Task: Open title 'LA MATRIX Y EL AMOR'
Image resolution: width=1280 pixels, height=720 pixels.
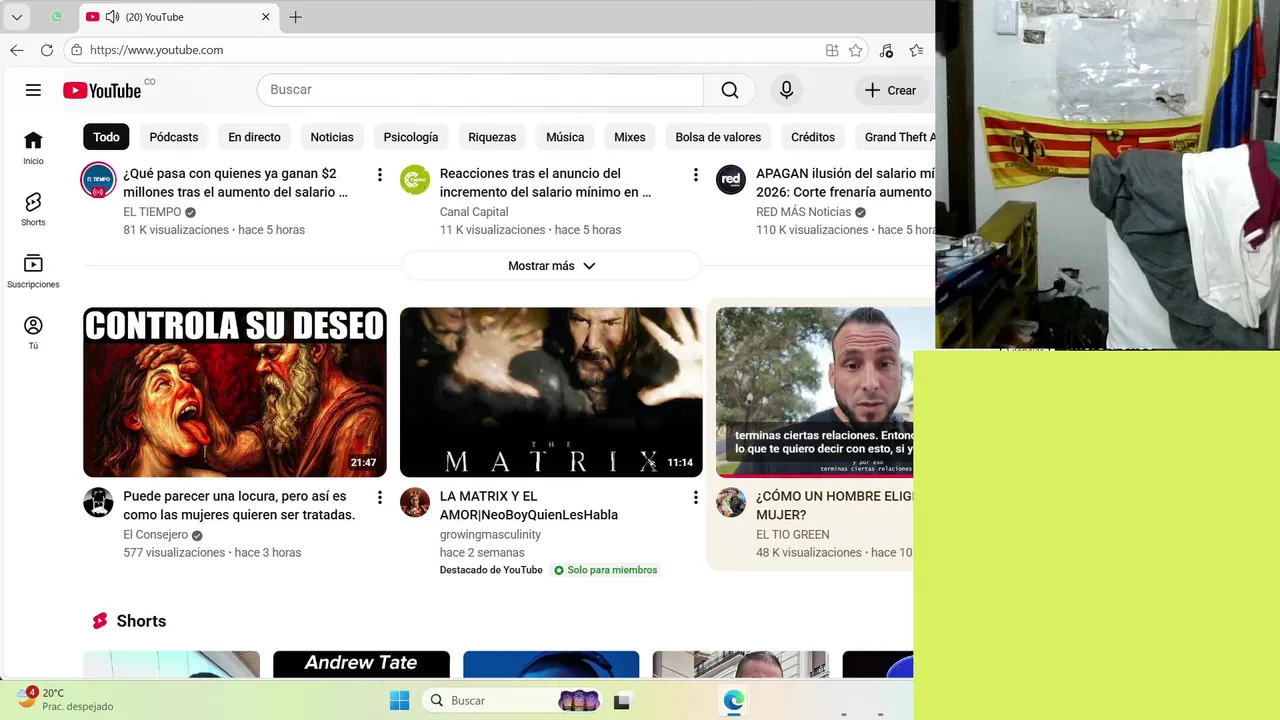Action: tap(529, 505)
